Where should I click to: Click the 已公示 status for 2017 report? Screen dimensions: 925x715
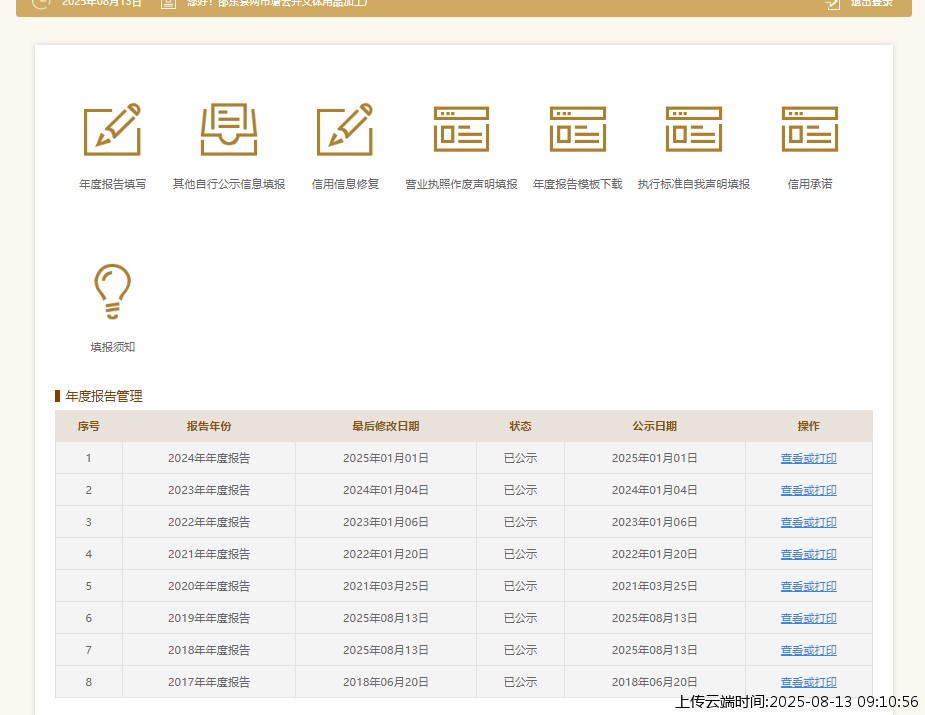tap(520, 682)
